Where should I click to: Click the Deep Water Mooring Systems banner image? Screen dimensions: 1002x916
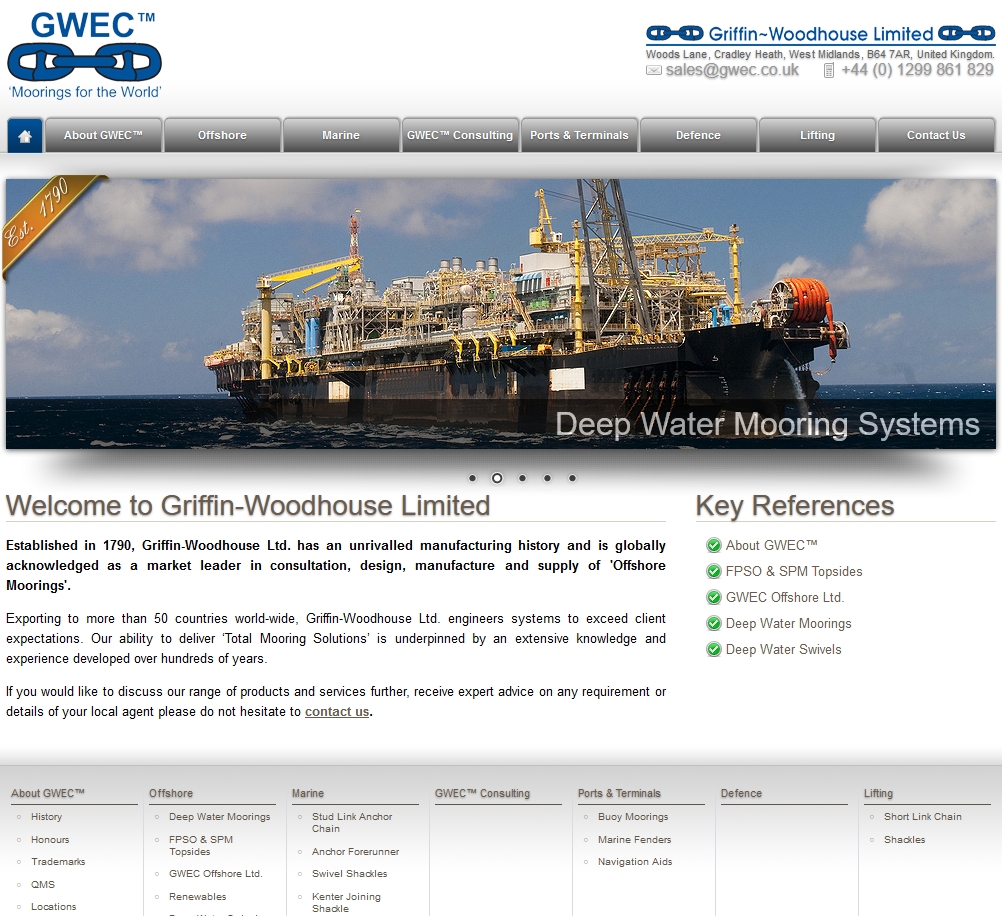click(x=501, y=314)
